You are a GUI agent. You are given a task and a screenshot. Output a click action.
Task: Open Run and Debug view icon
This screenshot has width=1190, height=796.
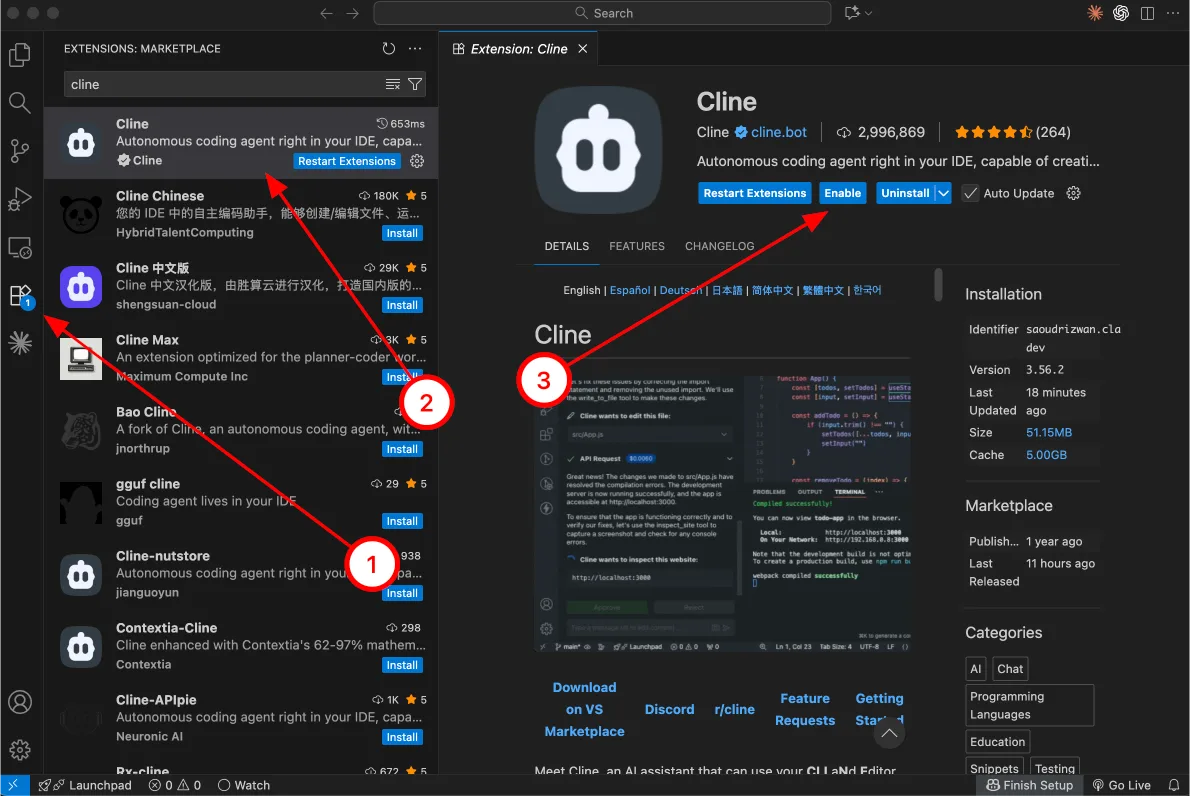tap(20, 199)
